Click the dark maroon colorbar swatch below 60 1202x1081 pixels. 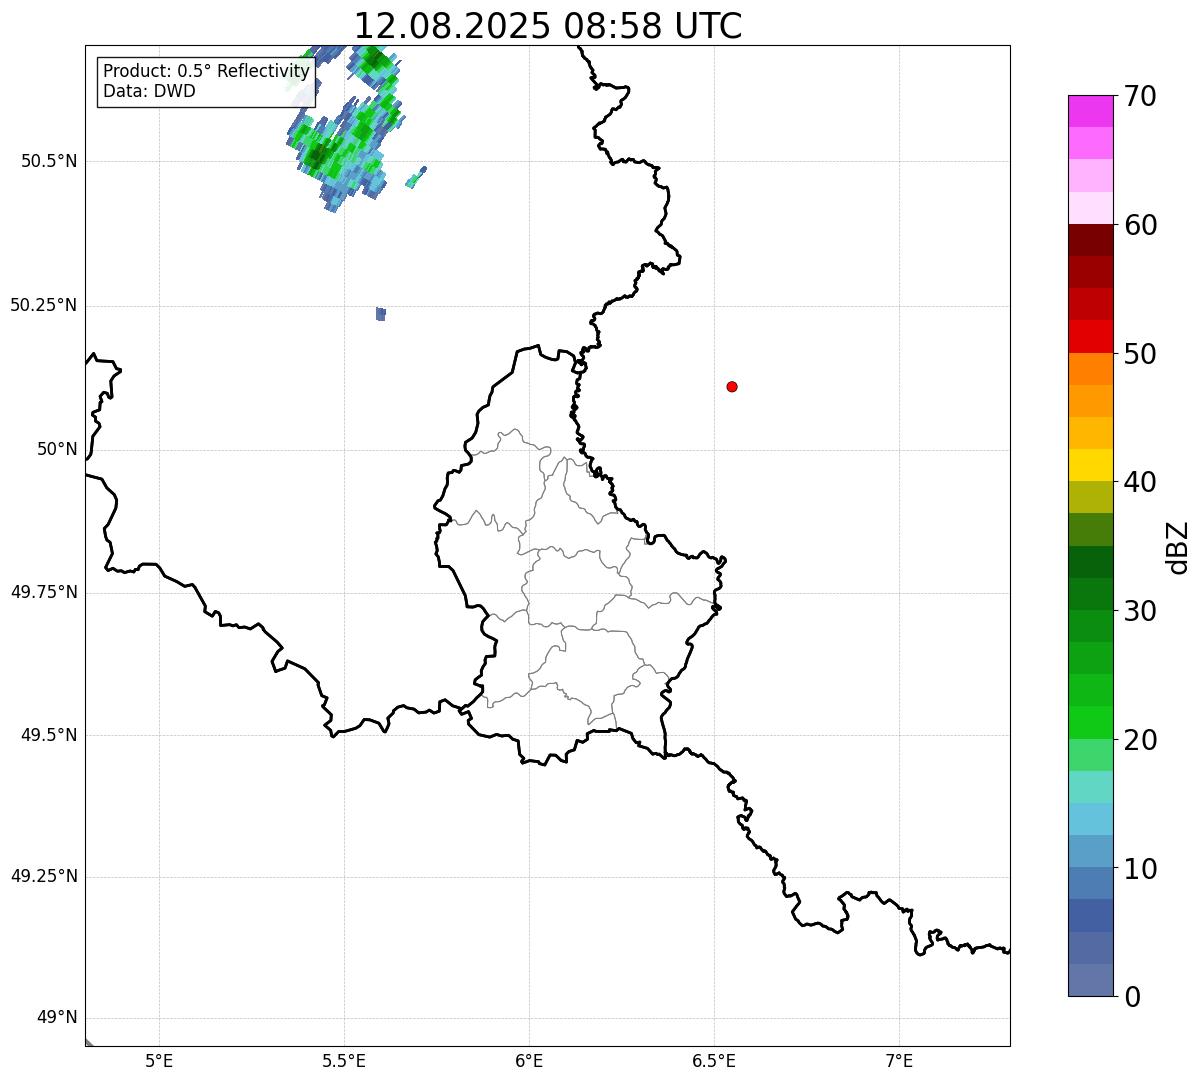(1091, 240)
